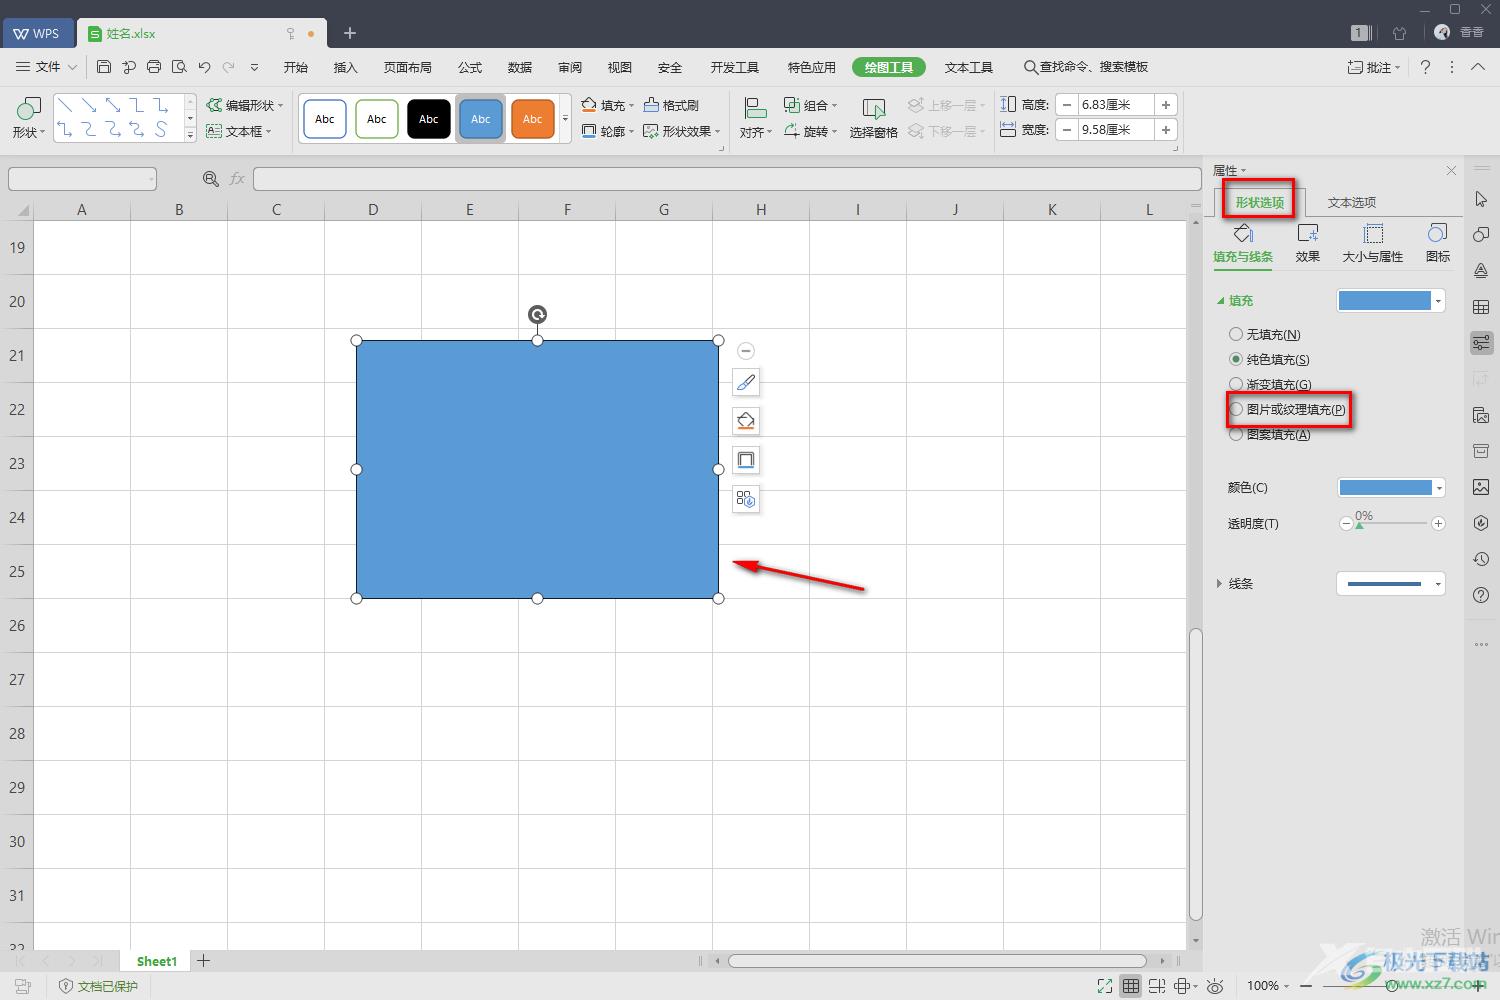Click the 格式刷 format painter
Viewport: 1500px width, 1000px height.
pyautogui.click(x=671, y=105)
